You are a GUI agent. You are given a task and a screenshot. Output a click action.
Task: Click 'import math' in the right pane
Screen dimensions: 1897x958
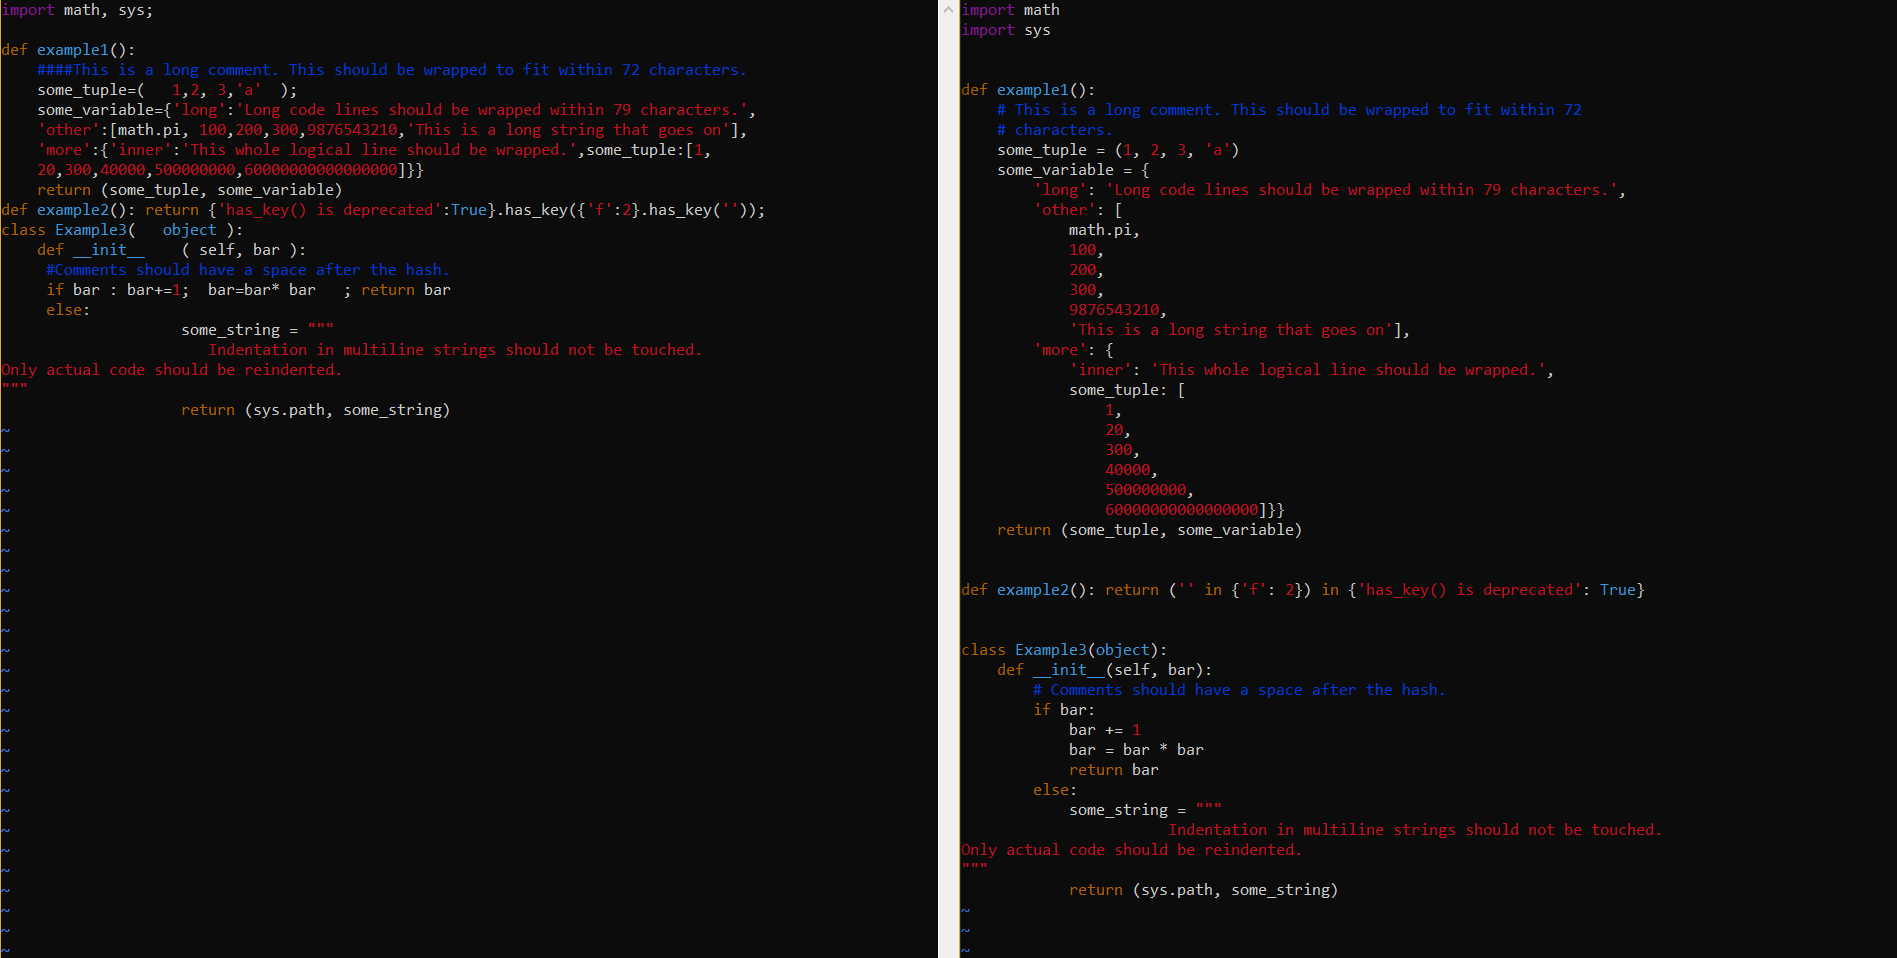tap(1010, 10)
